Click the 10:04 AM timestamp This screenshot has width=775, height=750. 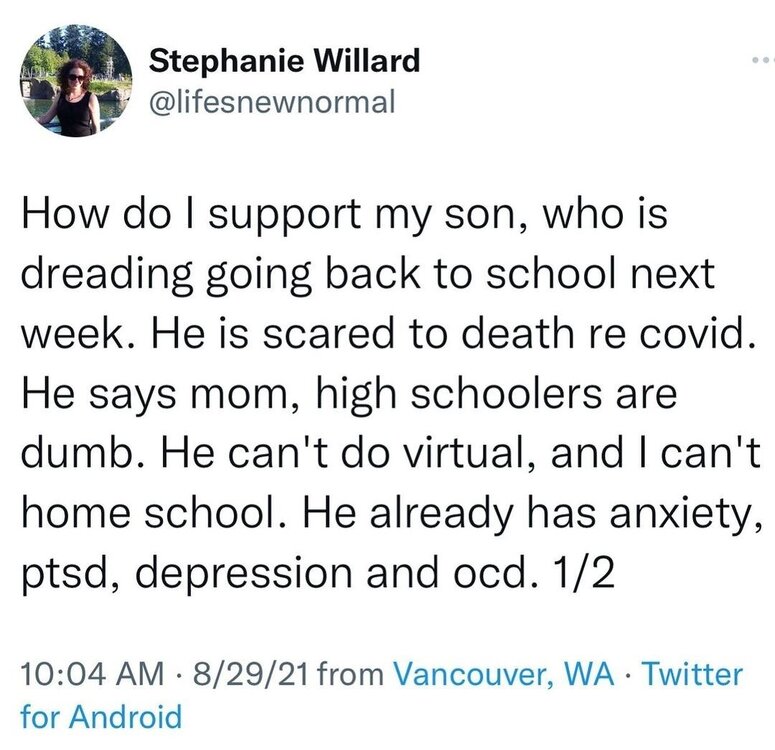tap(87, 673)
